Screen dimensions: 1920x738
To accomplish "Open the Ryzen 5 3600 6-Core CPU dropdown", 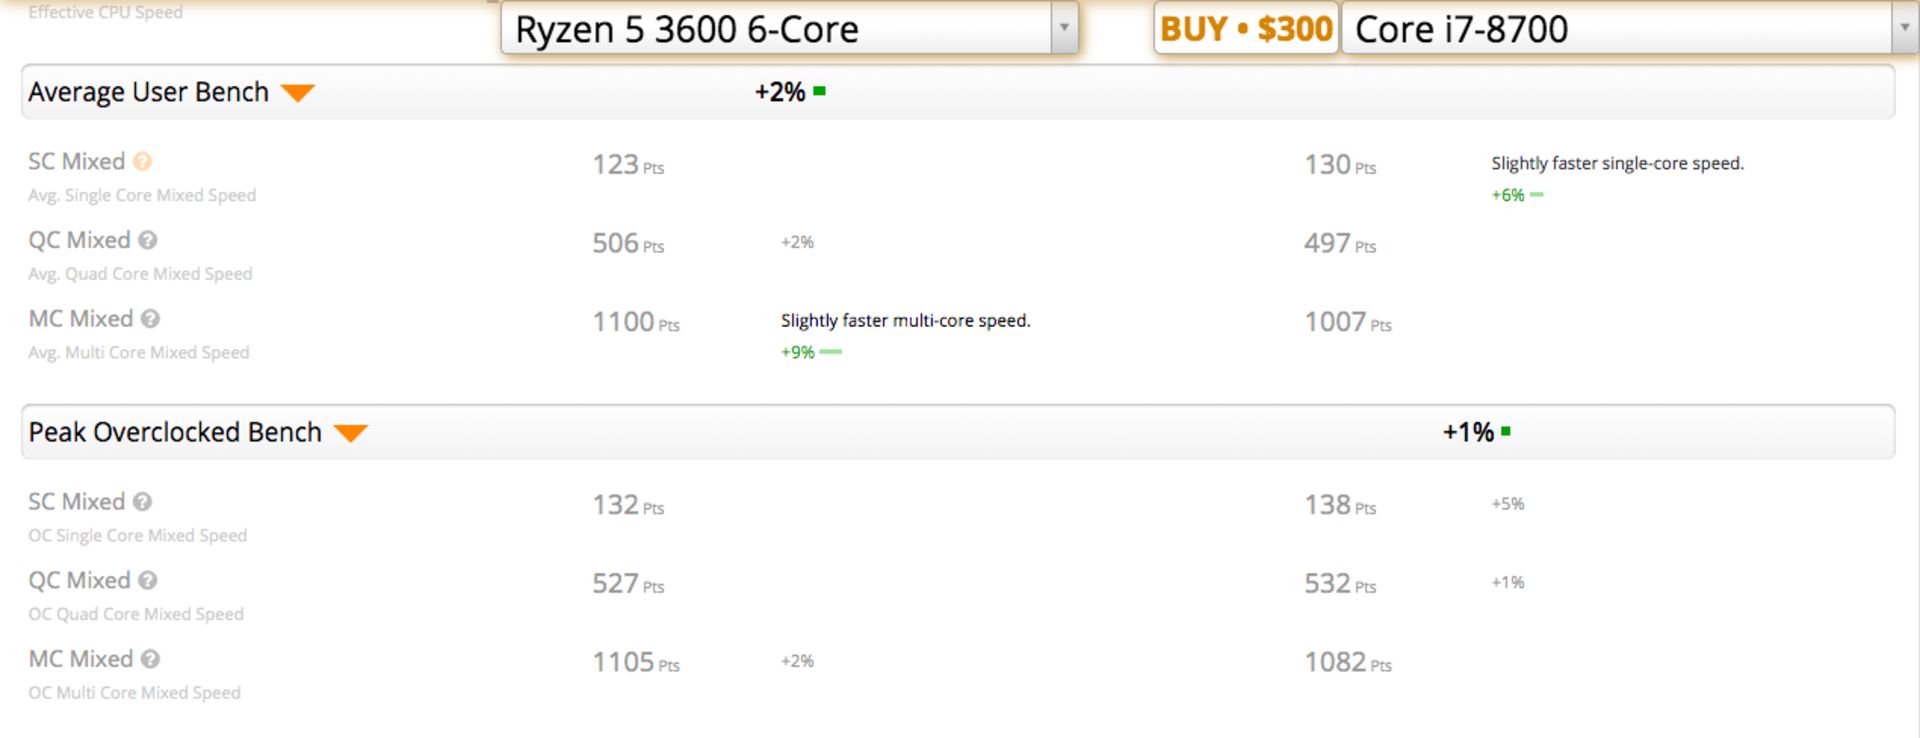I will coord(1063,28).
